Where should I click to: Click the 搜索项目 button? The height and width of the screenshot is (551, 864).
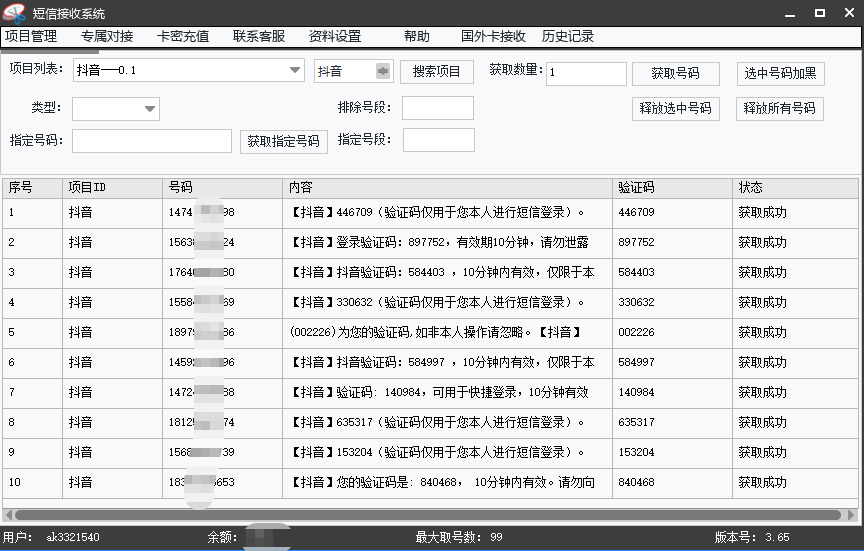[x=437, y=72]
